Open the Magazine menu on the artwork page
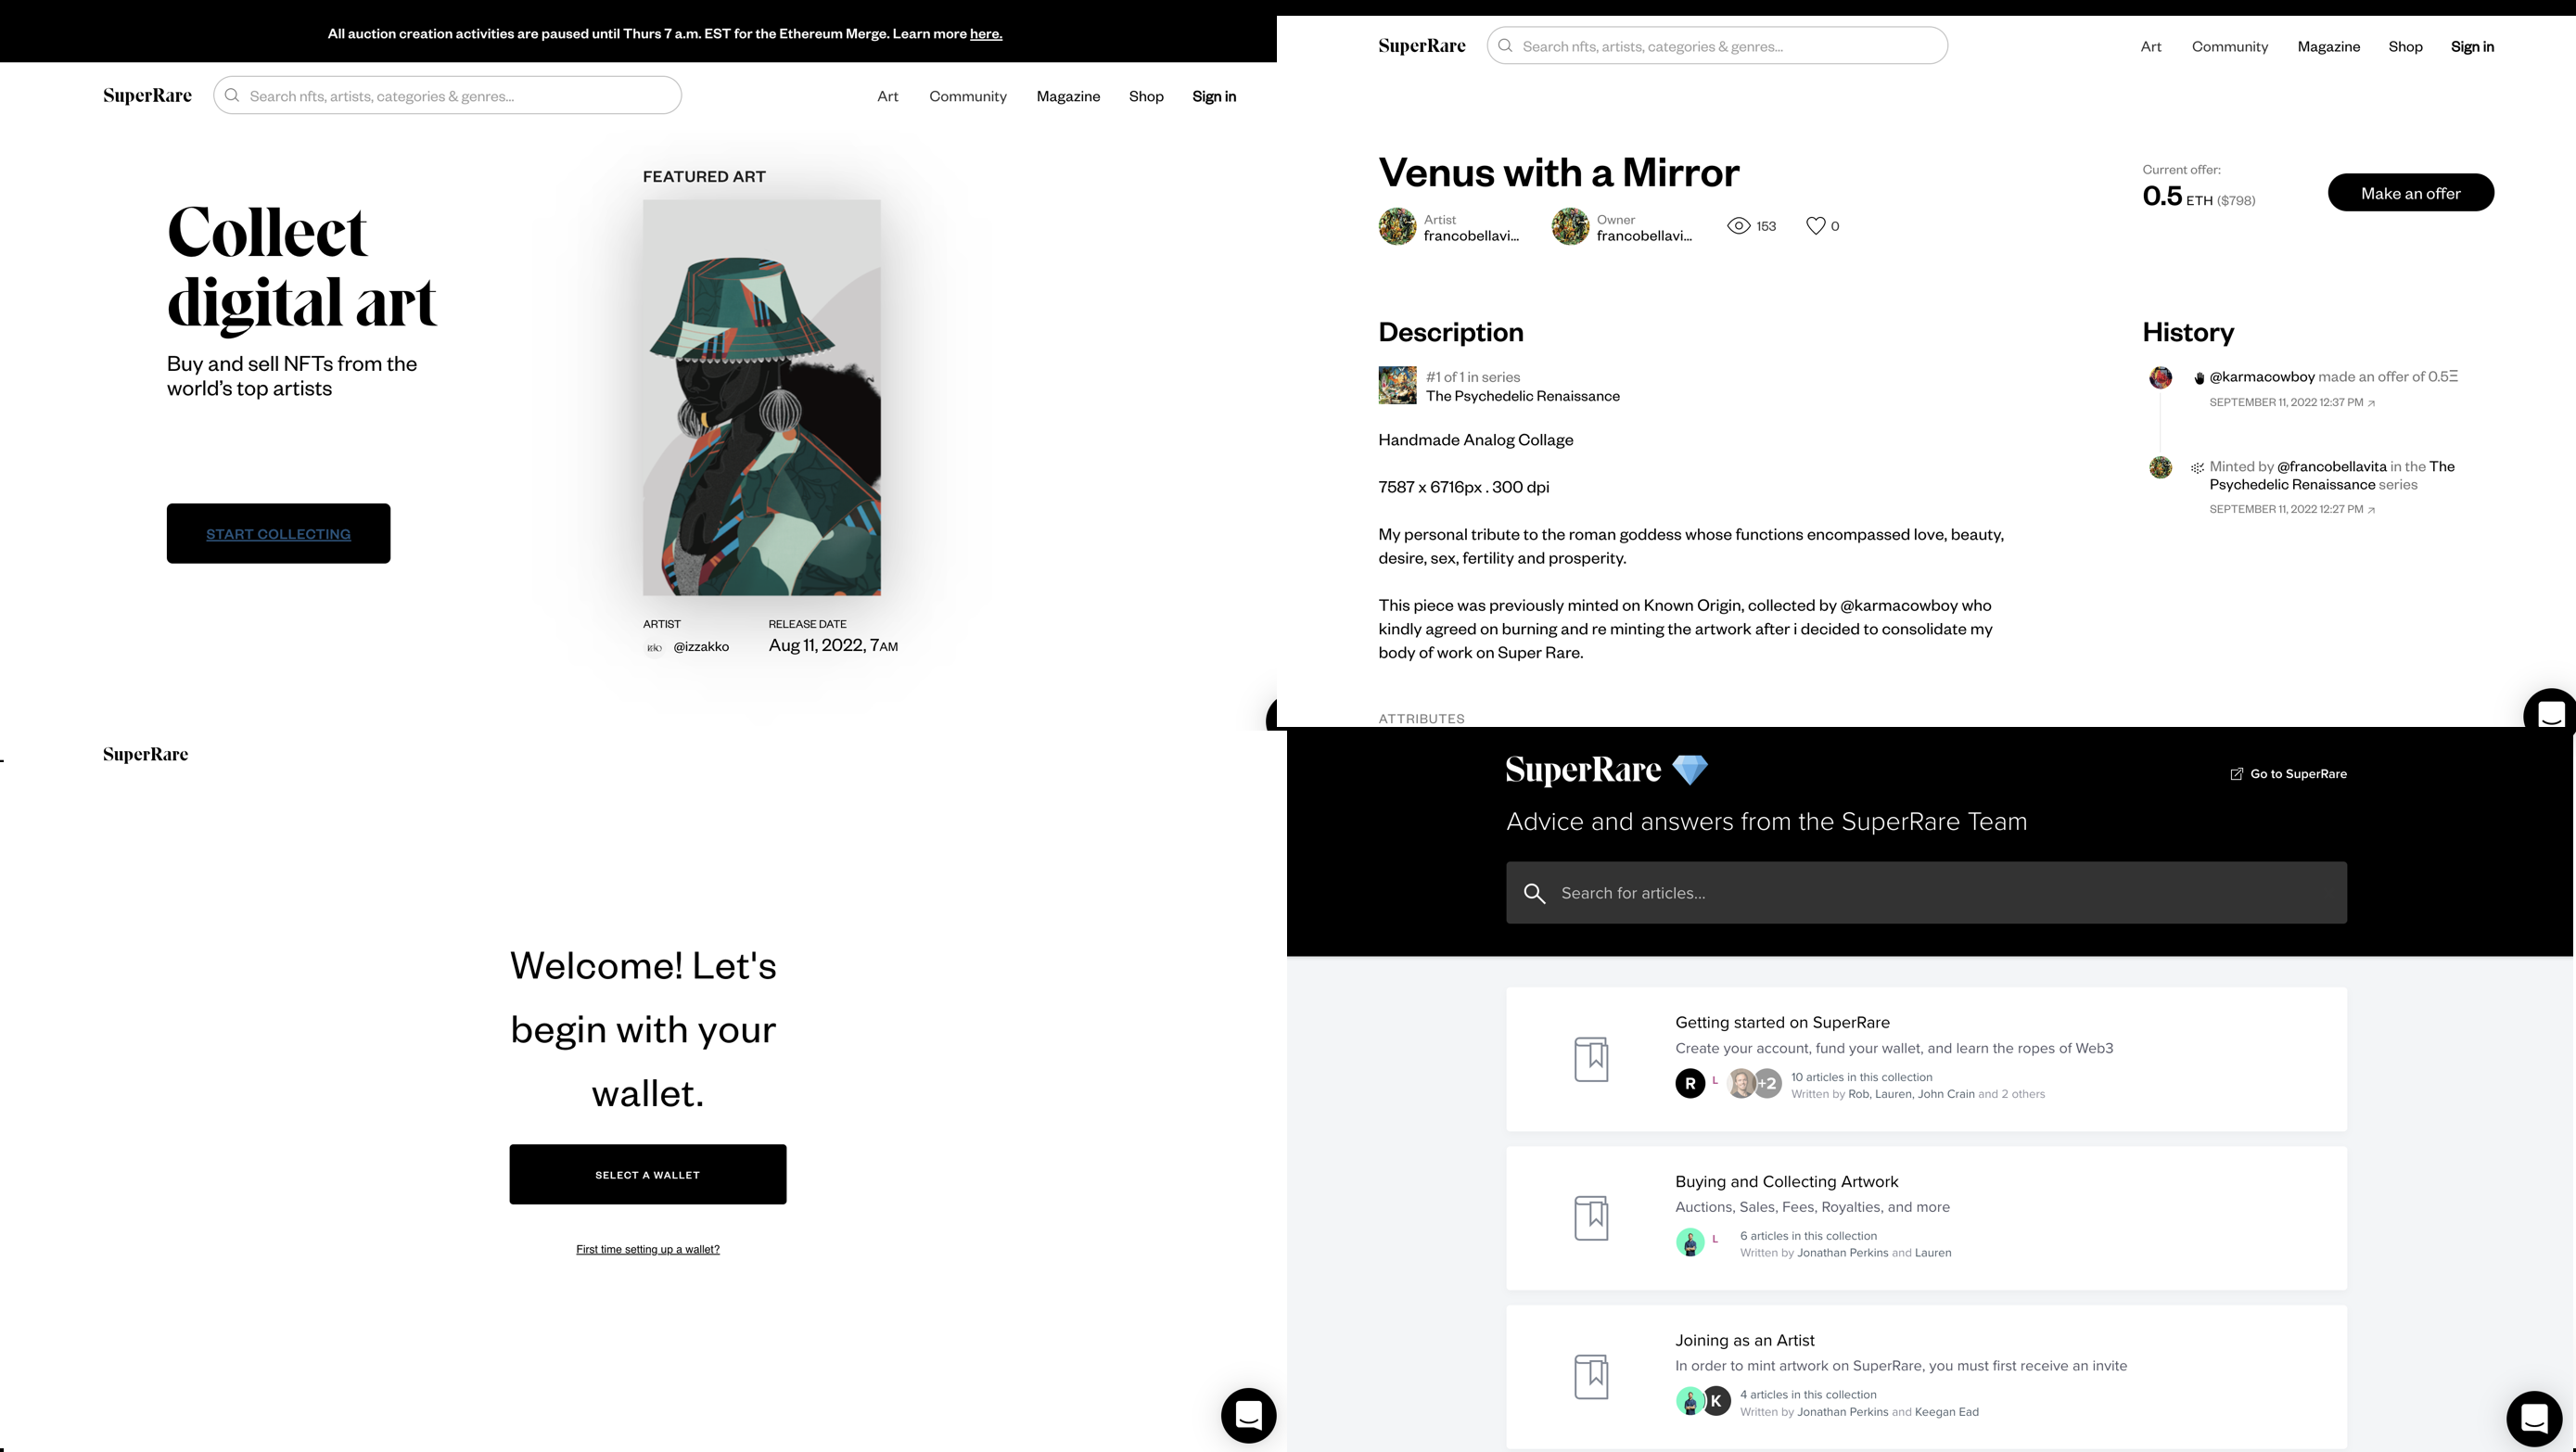 (2328, 46)
